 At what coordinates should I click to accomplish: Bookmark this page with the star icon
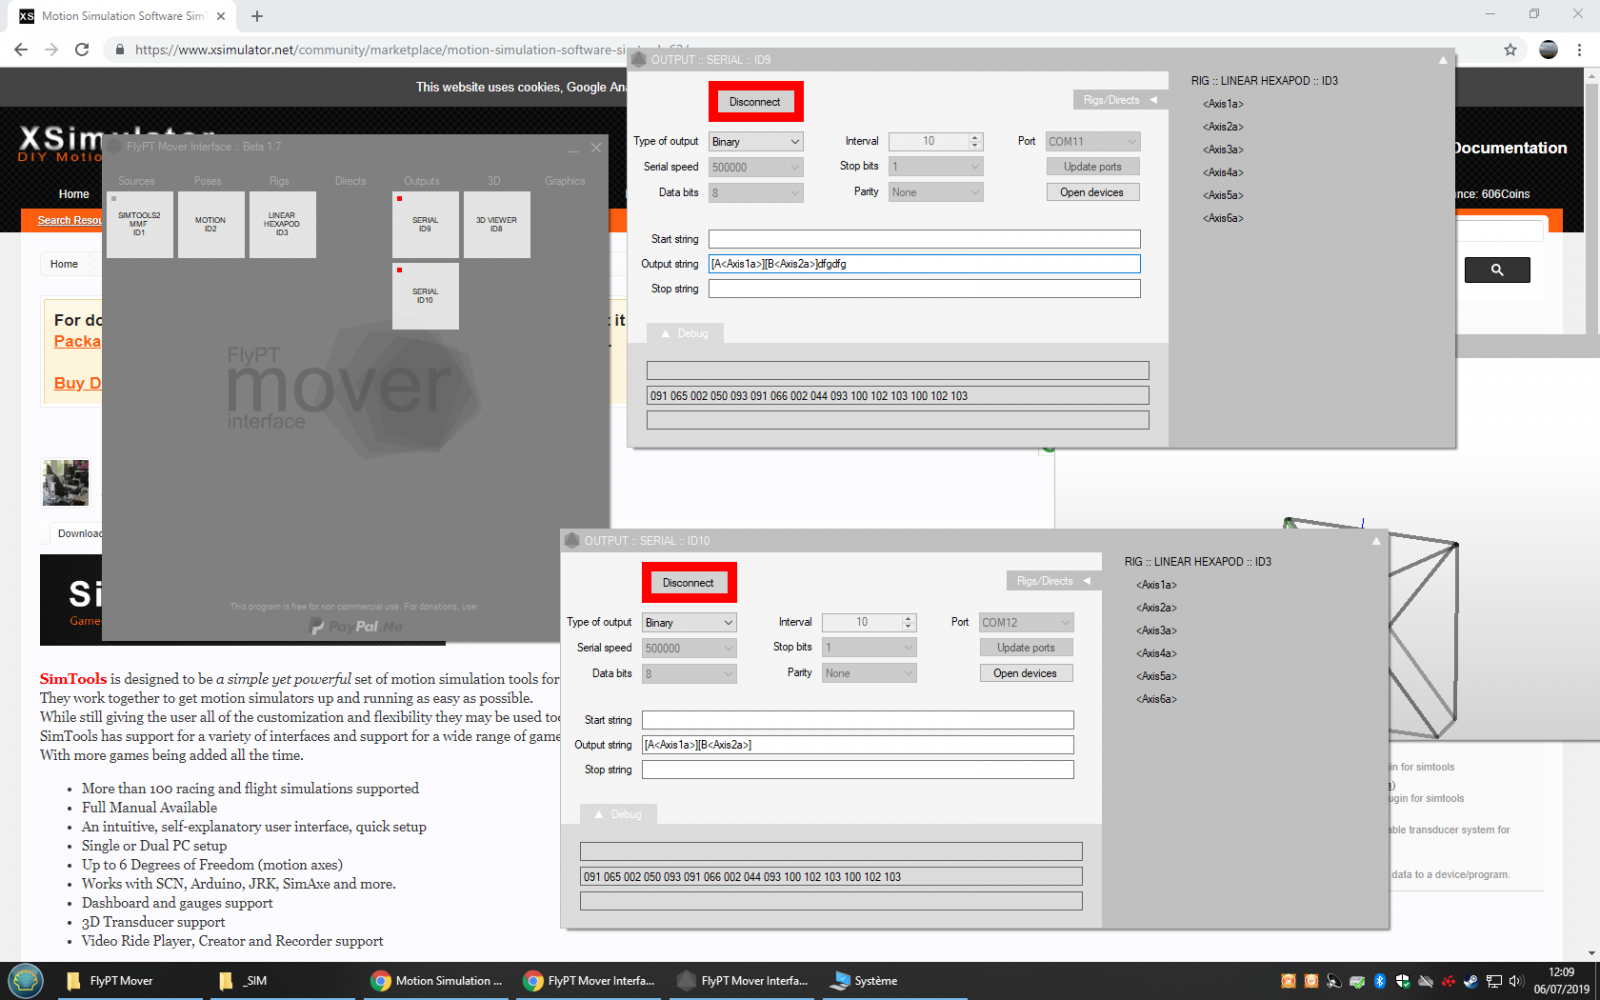point(1510,49)
